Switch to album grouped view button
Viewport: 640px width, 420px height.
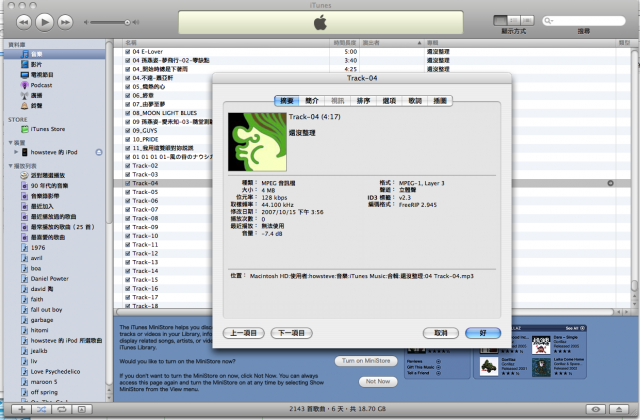513,20
